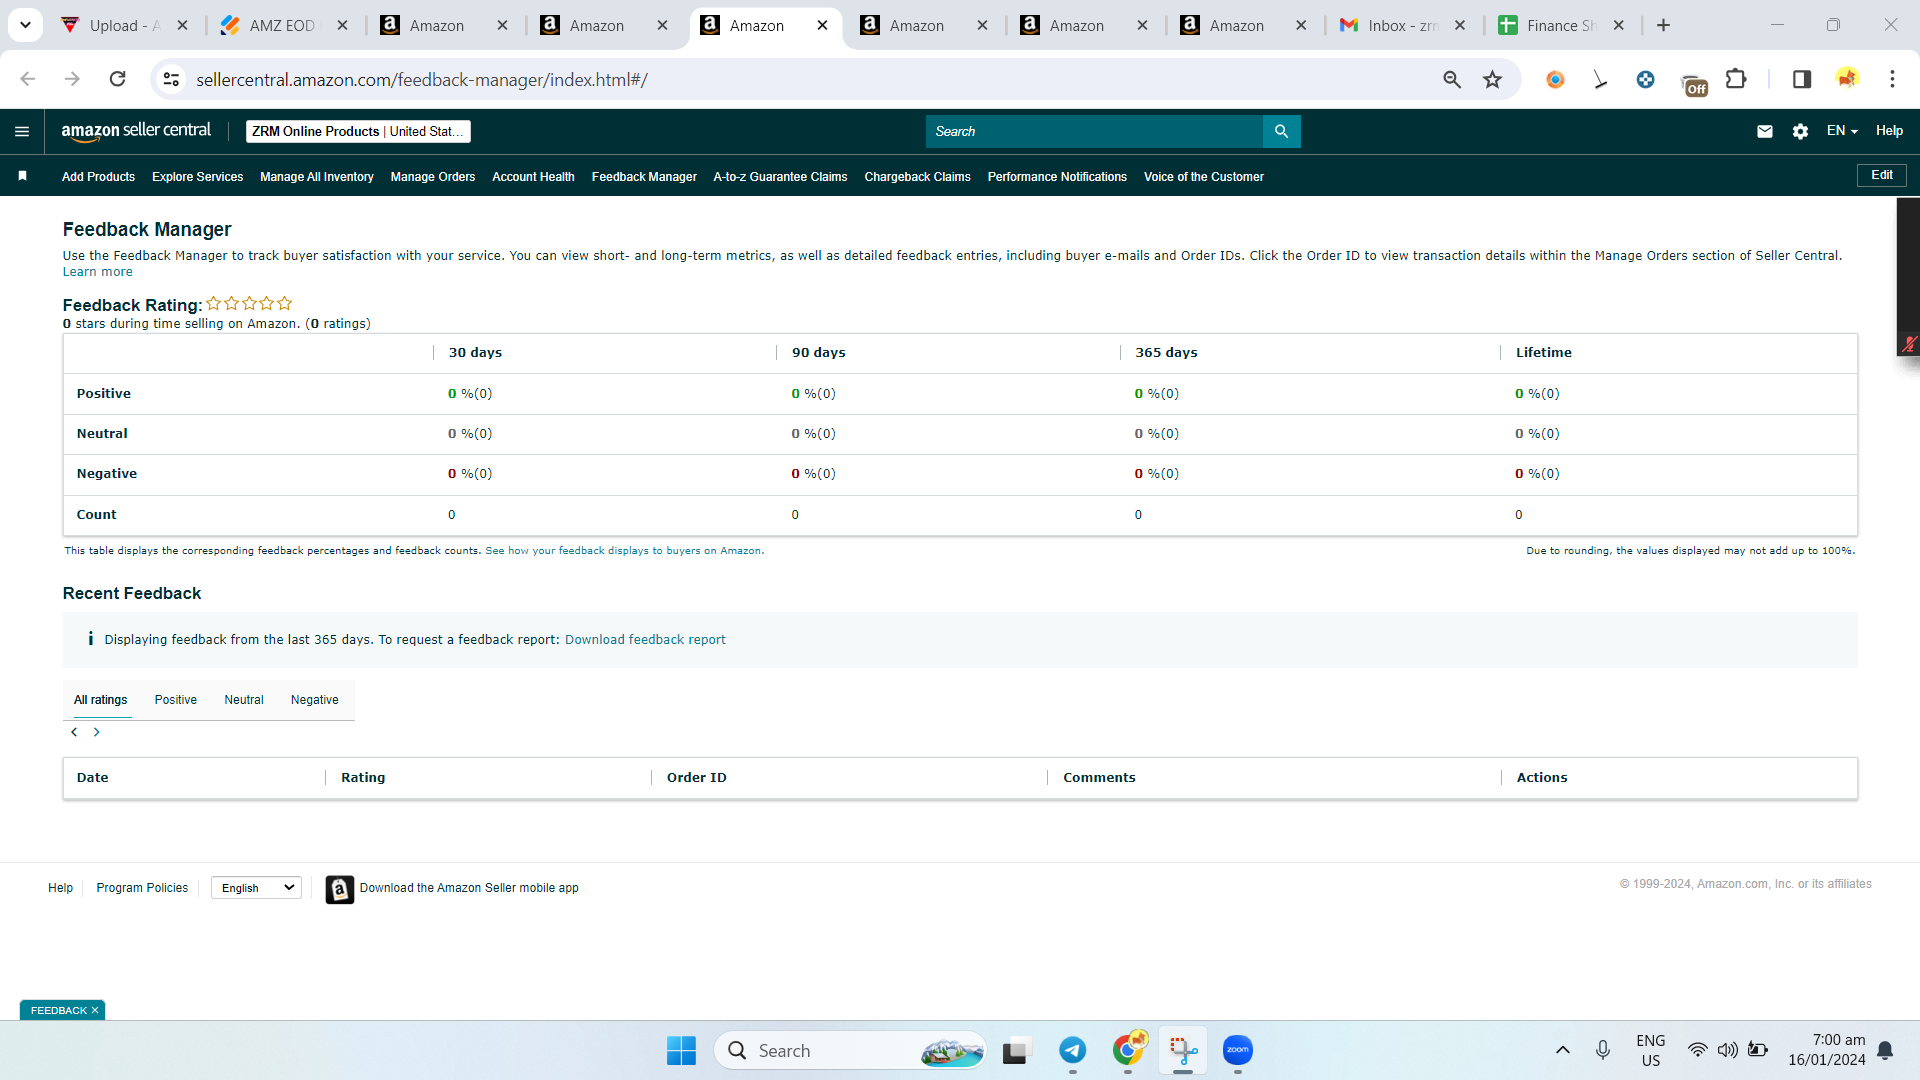
Task: Open Program Policies in the footer
Action: click(142, 888)
